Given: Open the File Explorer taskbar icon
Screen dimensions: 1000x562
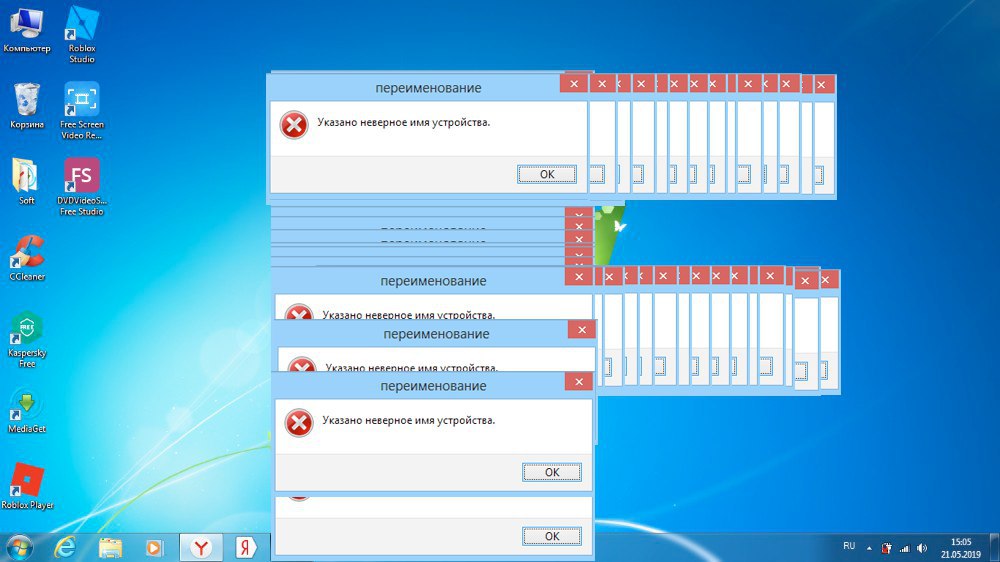Looking at the screenshot, I should click(x=110, y=547).
